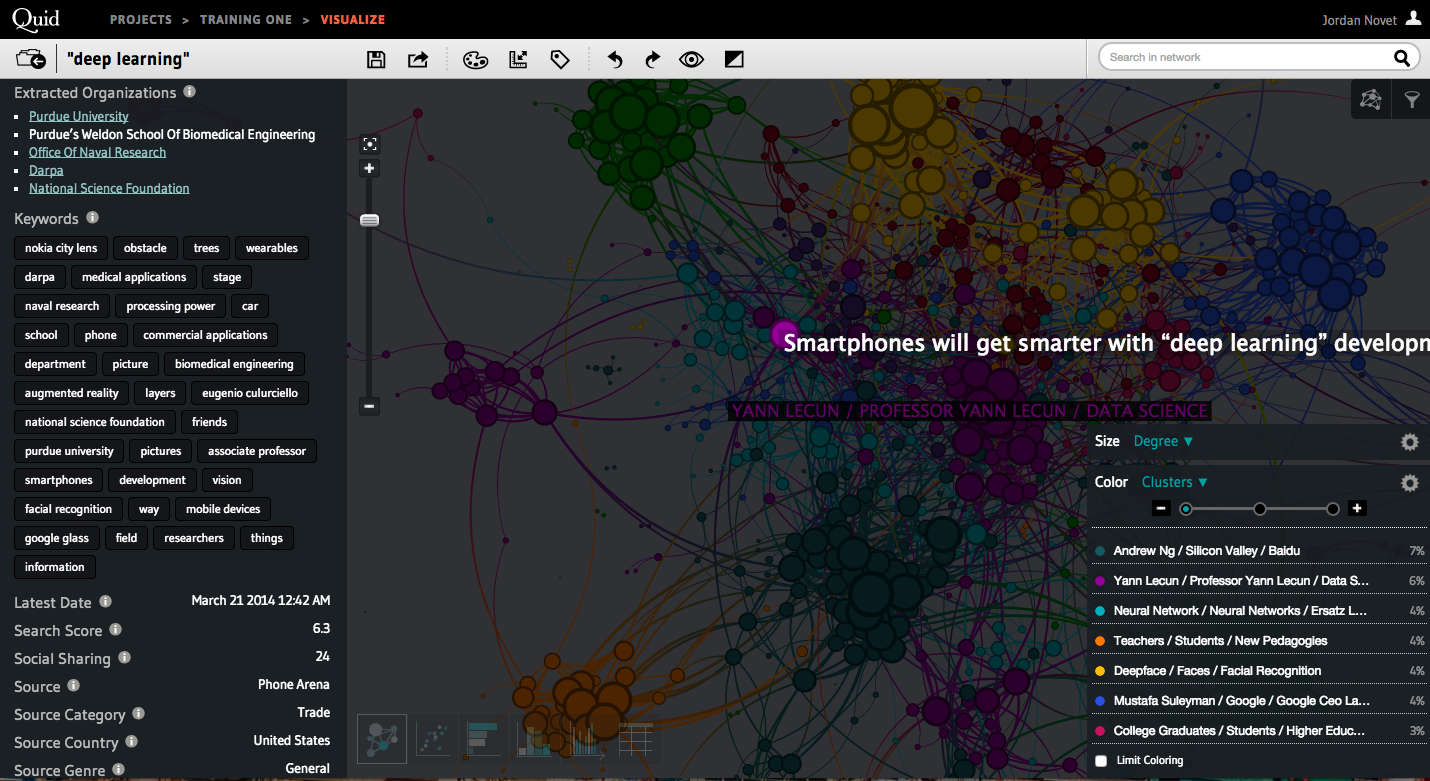The height and width of the screenshot is (781, 1430).
Task: Open the Size Degree dropdown
Action: pos(1164,441)
